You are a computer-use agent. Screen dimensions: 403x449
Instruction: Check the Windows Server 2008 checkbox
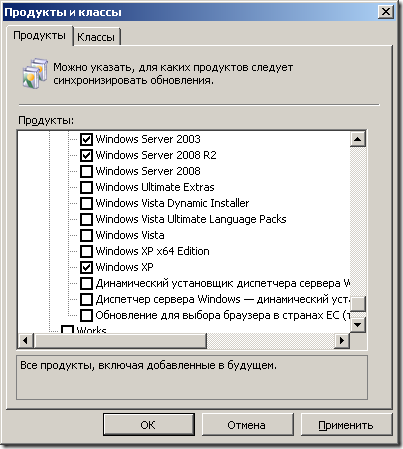(x=86, y=171)
